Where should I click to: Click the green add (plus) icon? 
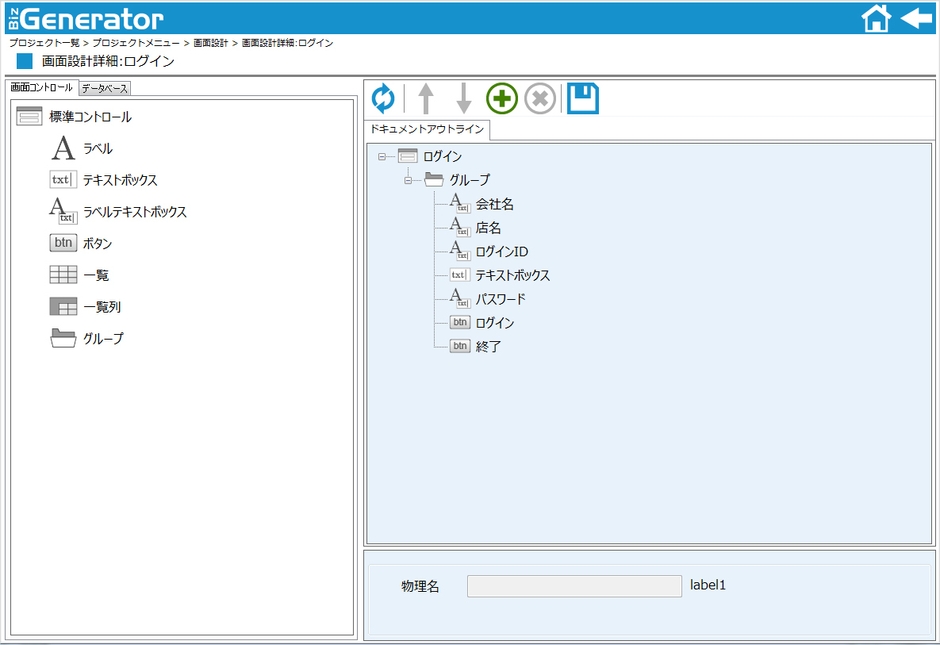[501, 98]
